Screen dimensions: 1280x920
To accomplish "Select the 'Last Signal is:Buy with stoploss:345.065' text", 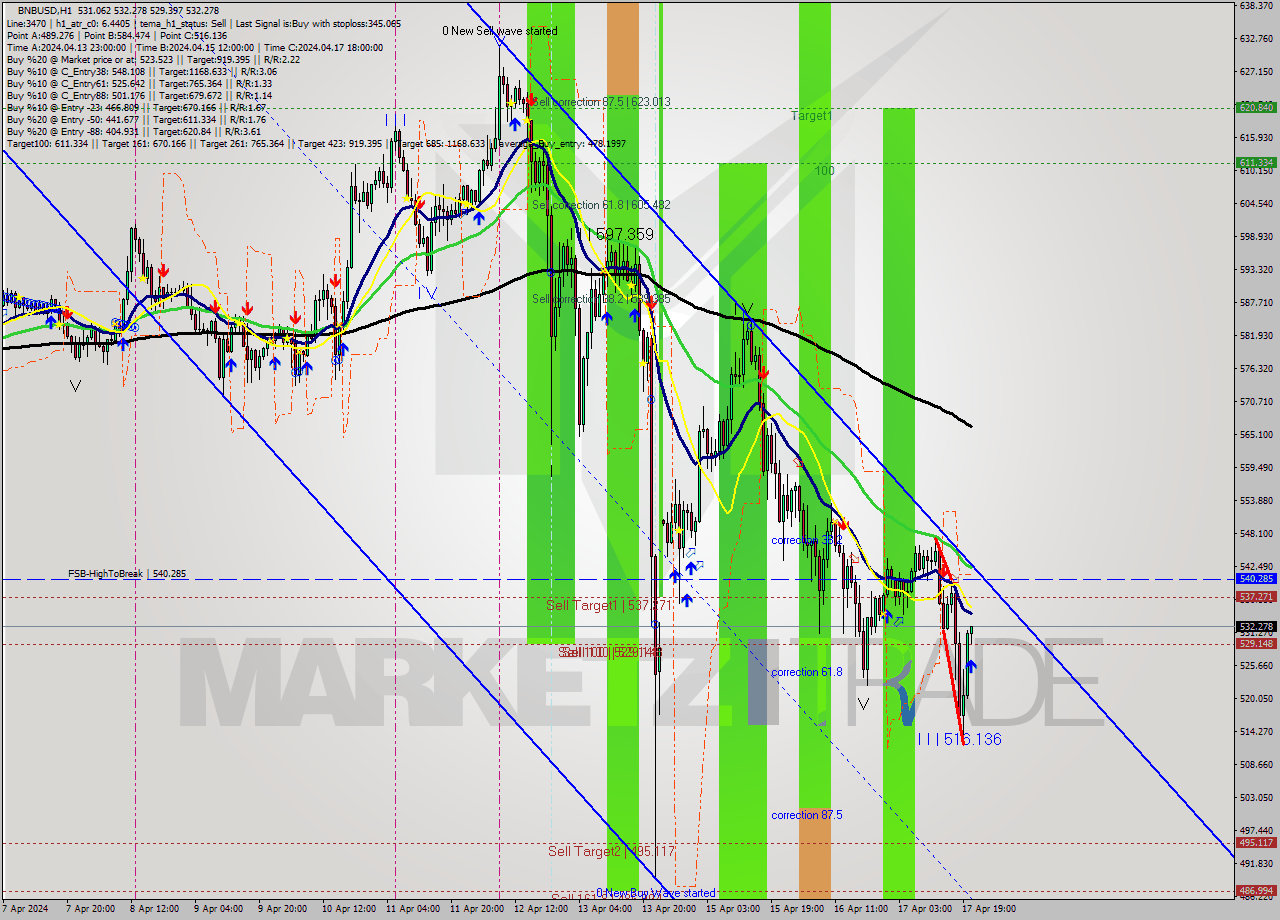I will click(x=317, y=23).
